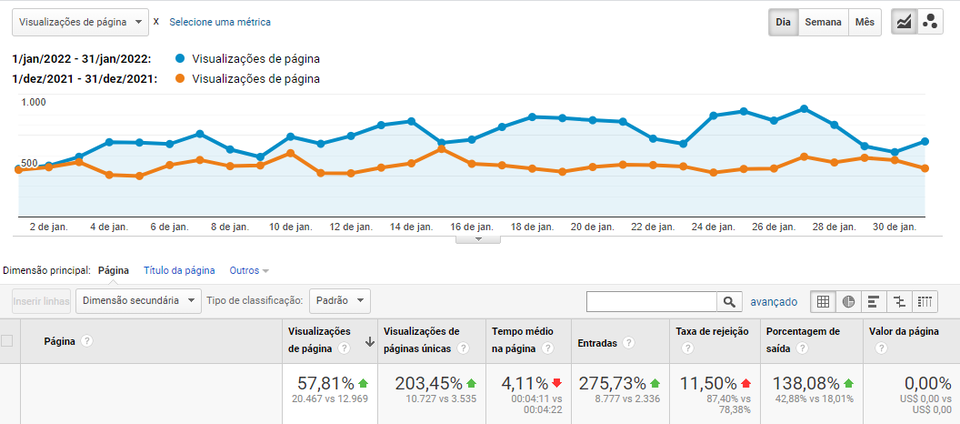Select all rows with header checkbox

7,341
